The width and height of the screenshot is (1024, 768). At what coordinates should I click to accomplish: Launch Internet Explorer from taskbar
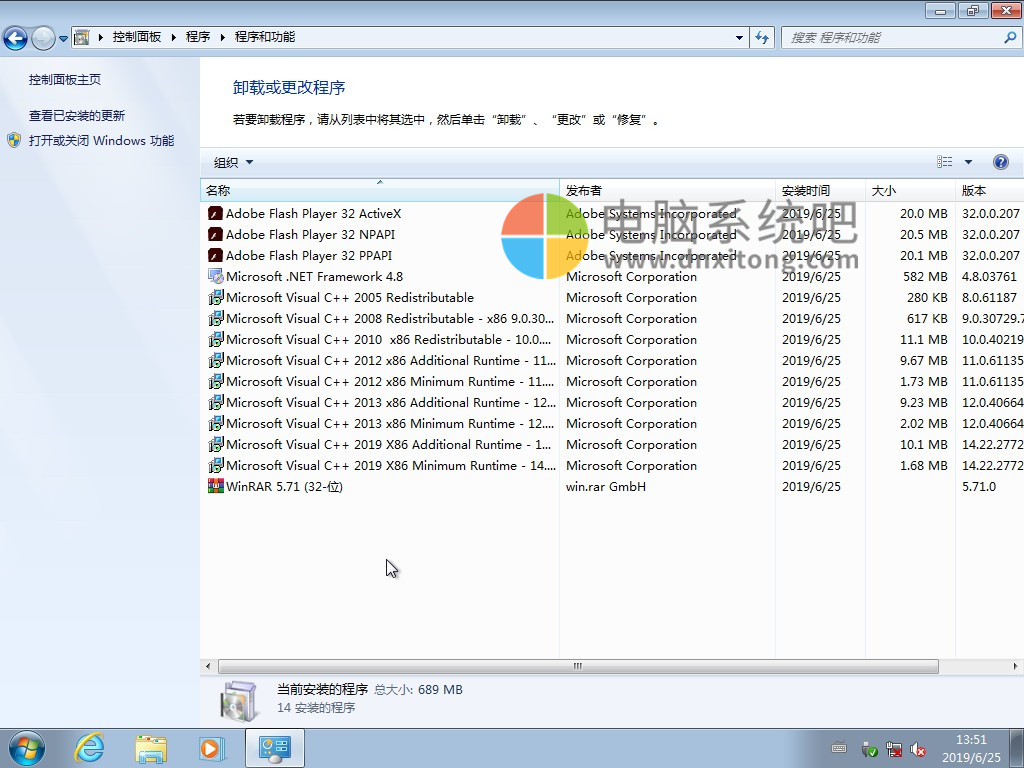pos(89,748)
